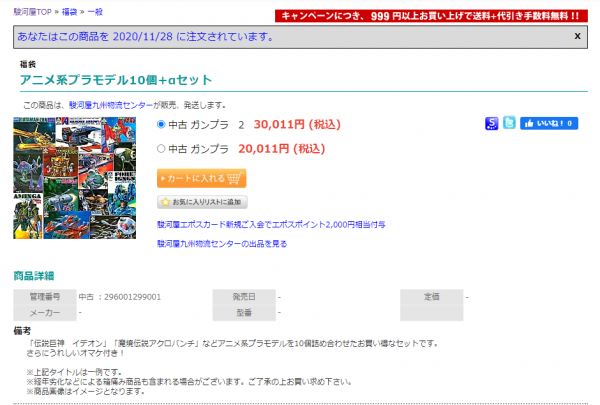Click the アニメ系プラモデル10個+αセット product title
The height and width of the screenshot is (405, 600).
116,80
